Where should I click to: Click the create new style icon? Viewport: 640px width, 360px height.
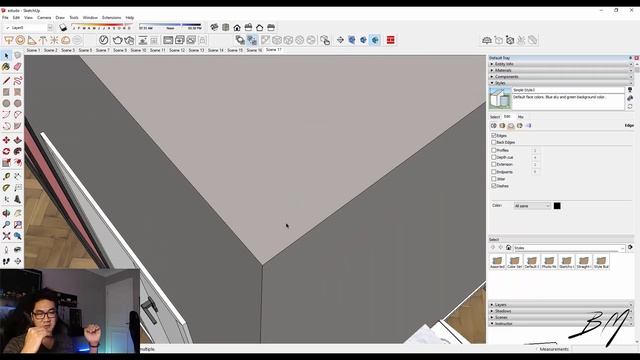point(630,98)
